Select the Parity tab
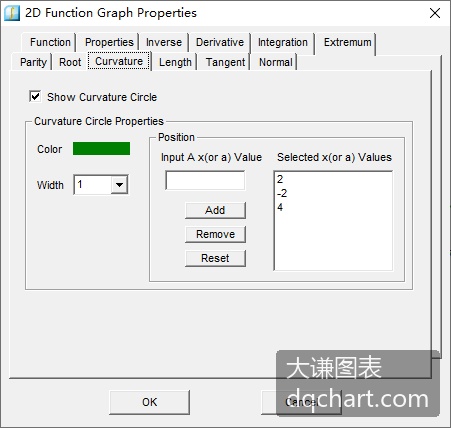The image size is (451, 428). [x=33, y=62]
